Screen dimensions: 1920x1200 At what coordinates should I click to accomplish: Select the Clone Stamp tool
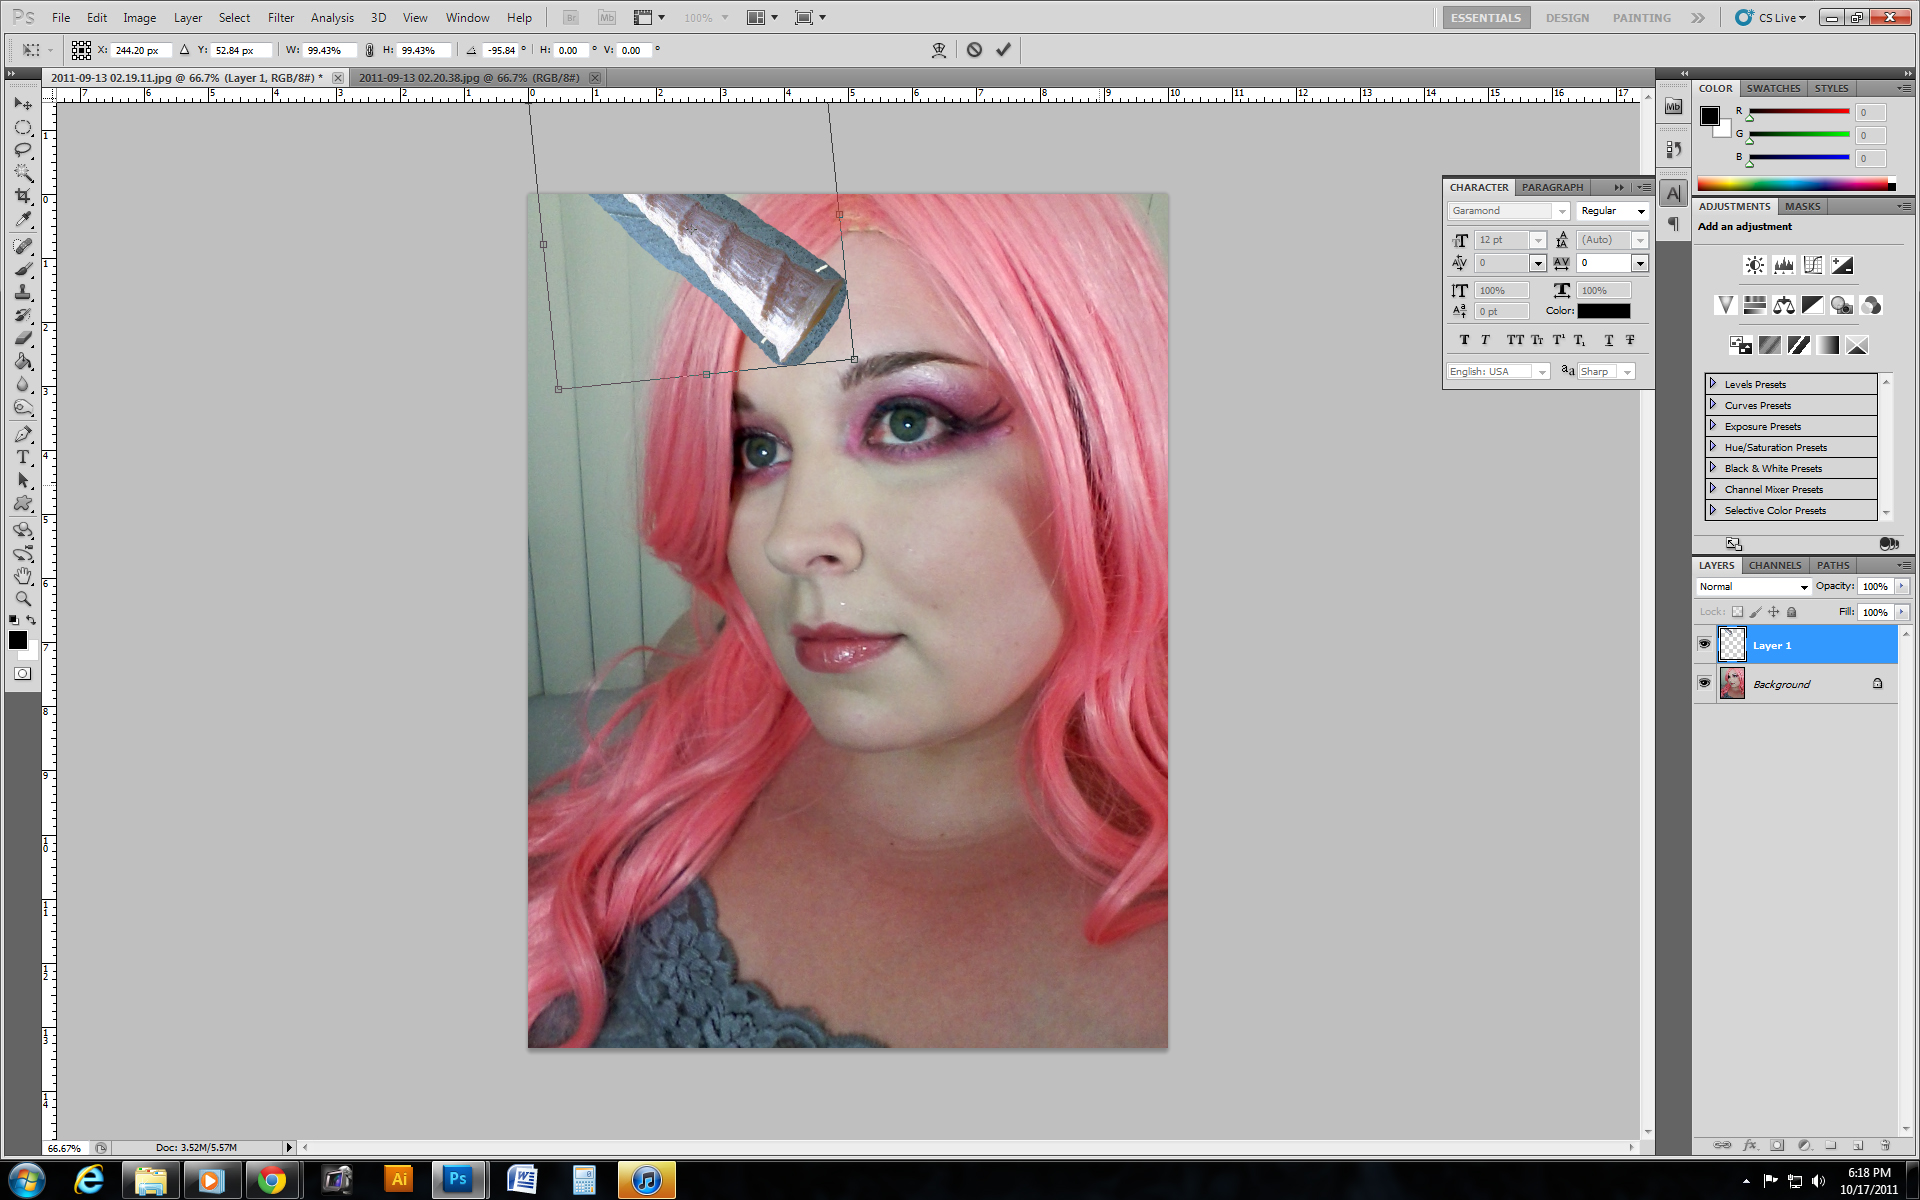coord(23,292)
